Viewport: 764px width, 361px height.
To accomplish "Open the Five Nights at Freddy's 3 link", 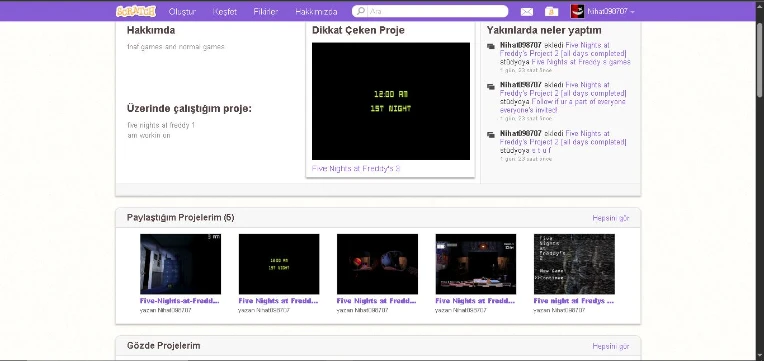I will (356, 169).
